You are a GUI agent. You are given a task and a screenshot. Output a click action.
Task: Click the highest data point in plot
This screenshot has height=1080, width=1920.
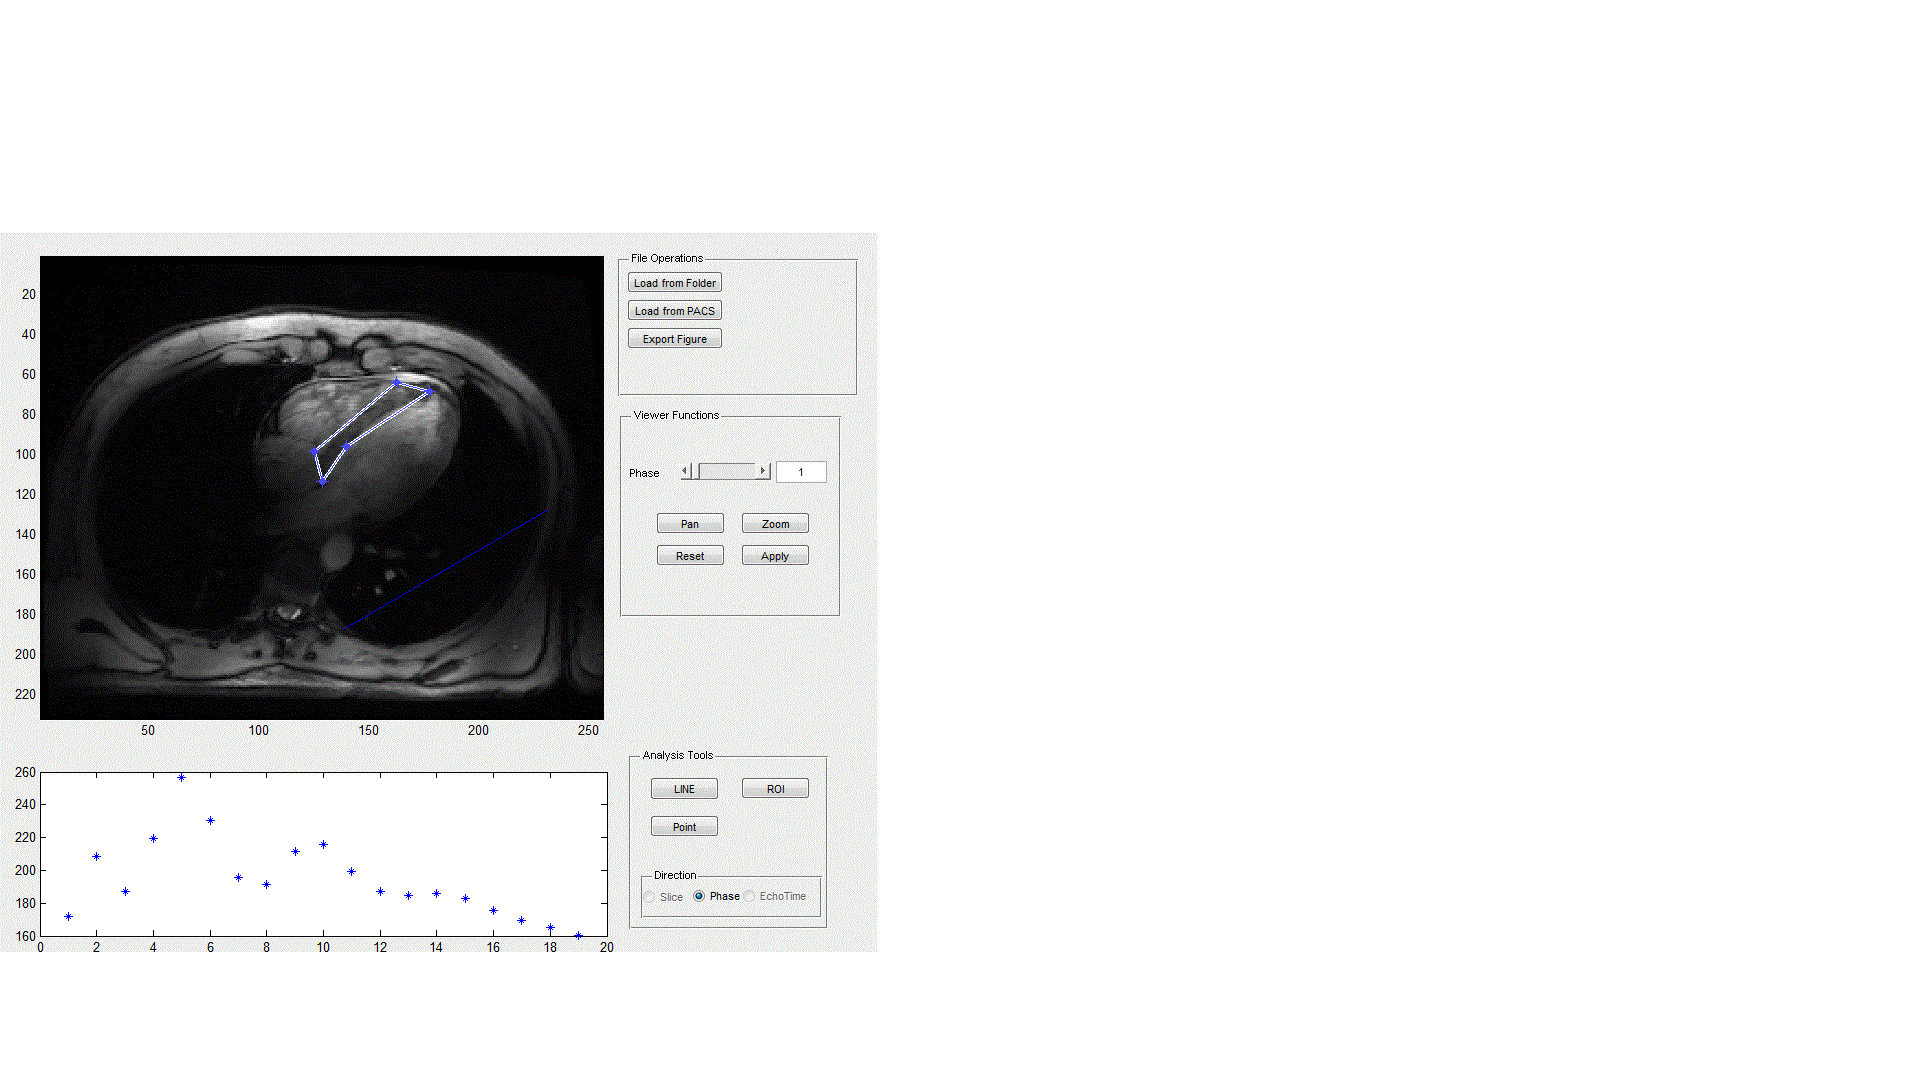(181, 777)
